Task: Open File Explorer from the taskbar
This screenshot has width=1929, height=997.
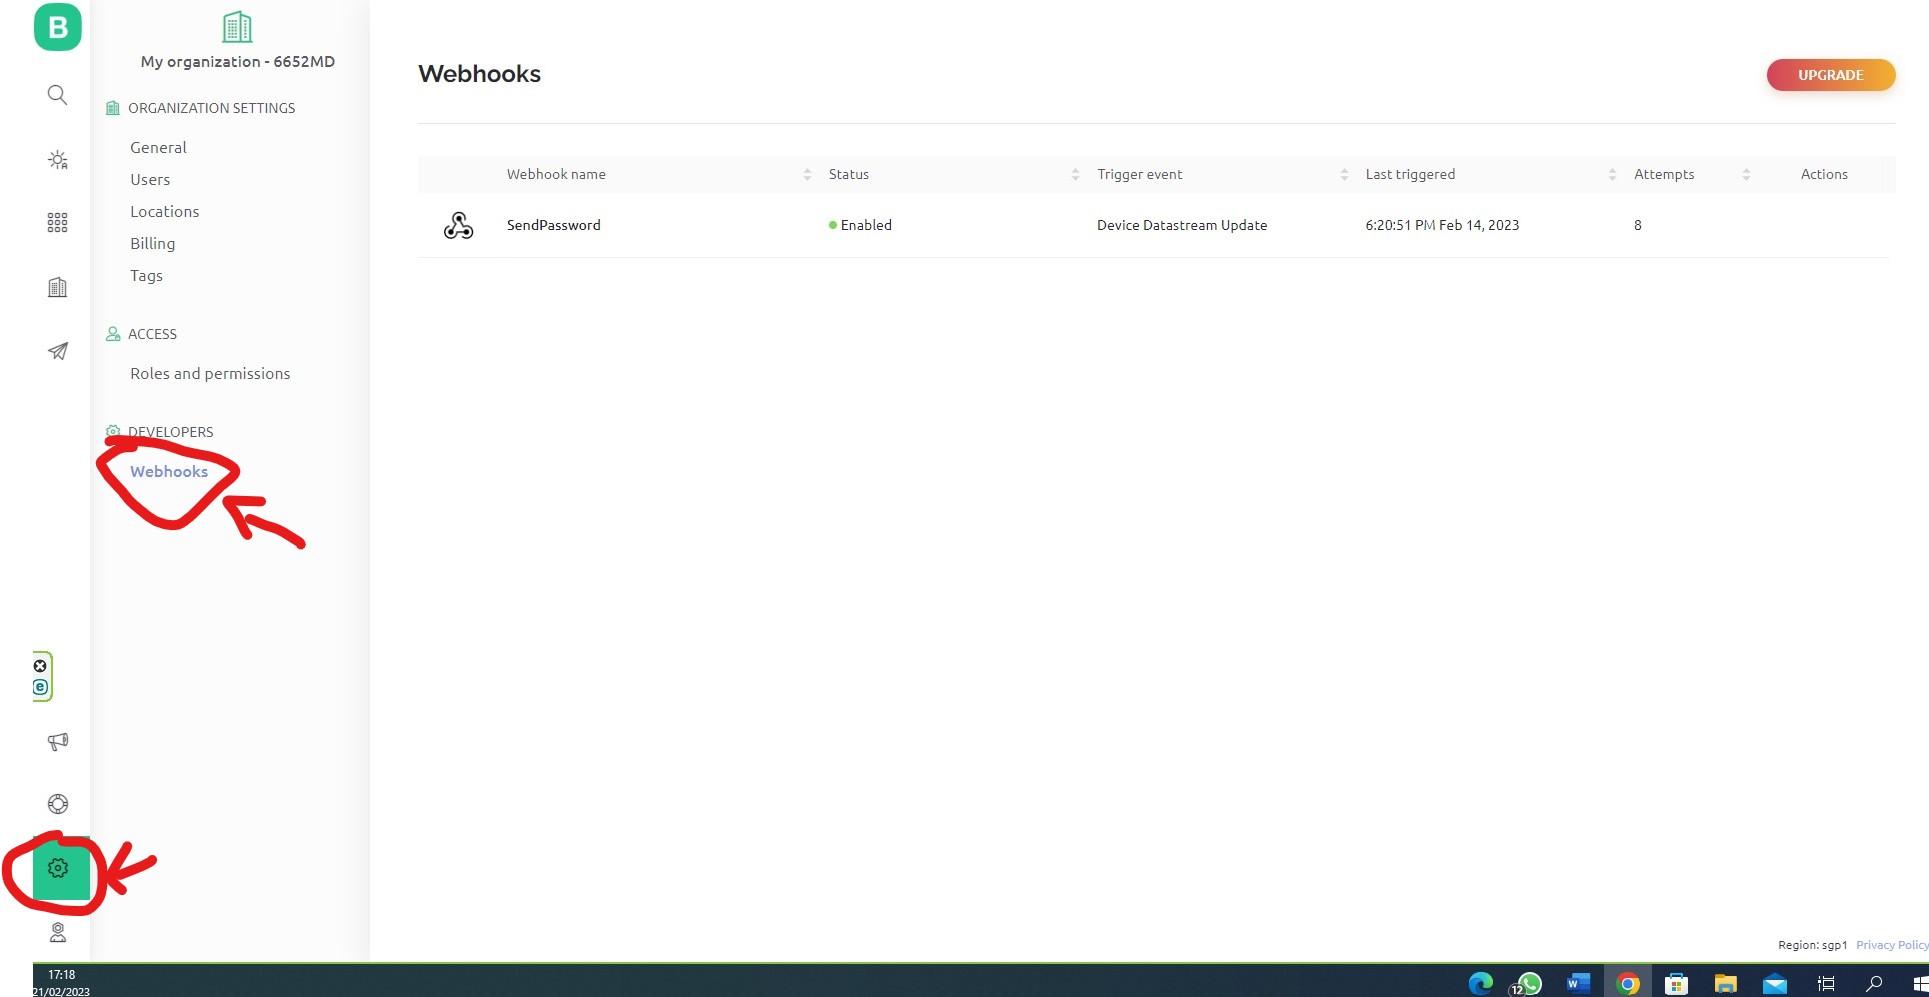Action: (1725, 983)
